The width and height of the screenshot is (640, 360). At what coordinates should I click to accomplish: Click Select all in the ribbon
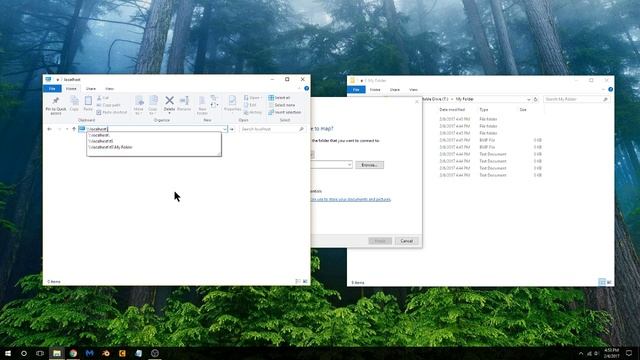[x=279, y=98]
